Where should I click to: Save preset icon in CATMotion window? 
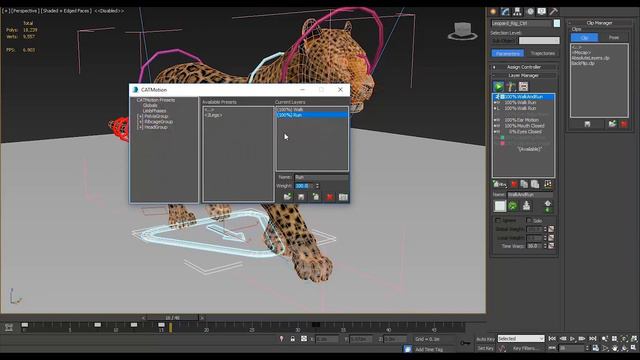pos(301,197)
